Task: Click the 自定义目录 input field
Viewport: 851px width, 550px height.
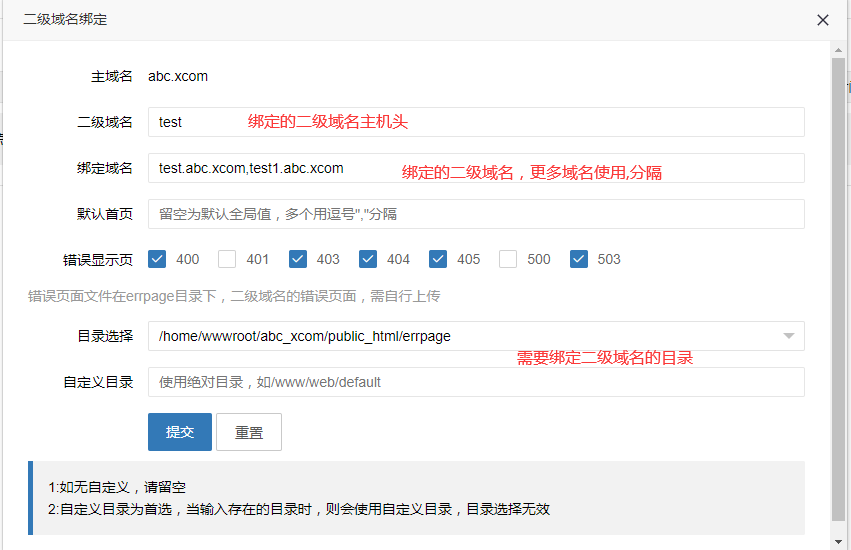Action: pyautogui.click(x=476, y=382)
